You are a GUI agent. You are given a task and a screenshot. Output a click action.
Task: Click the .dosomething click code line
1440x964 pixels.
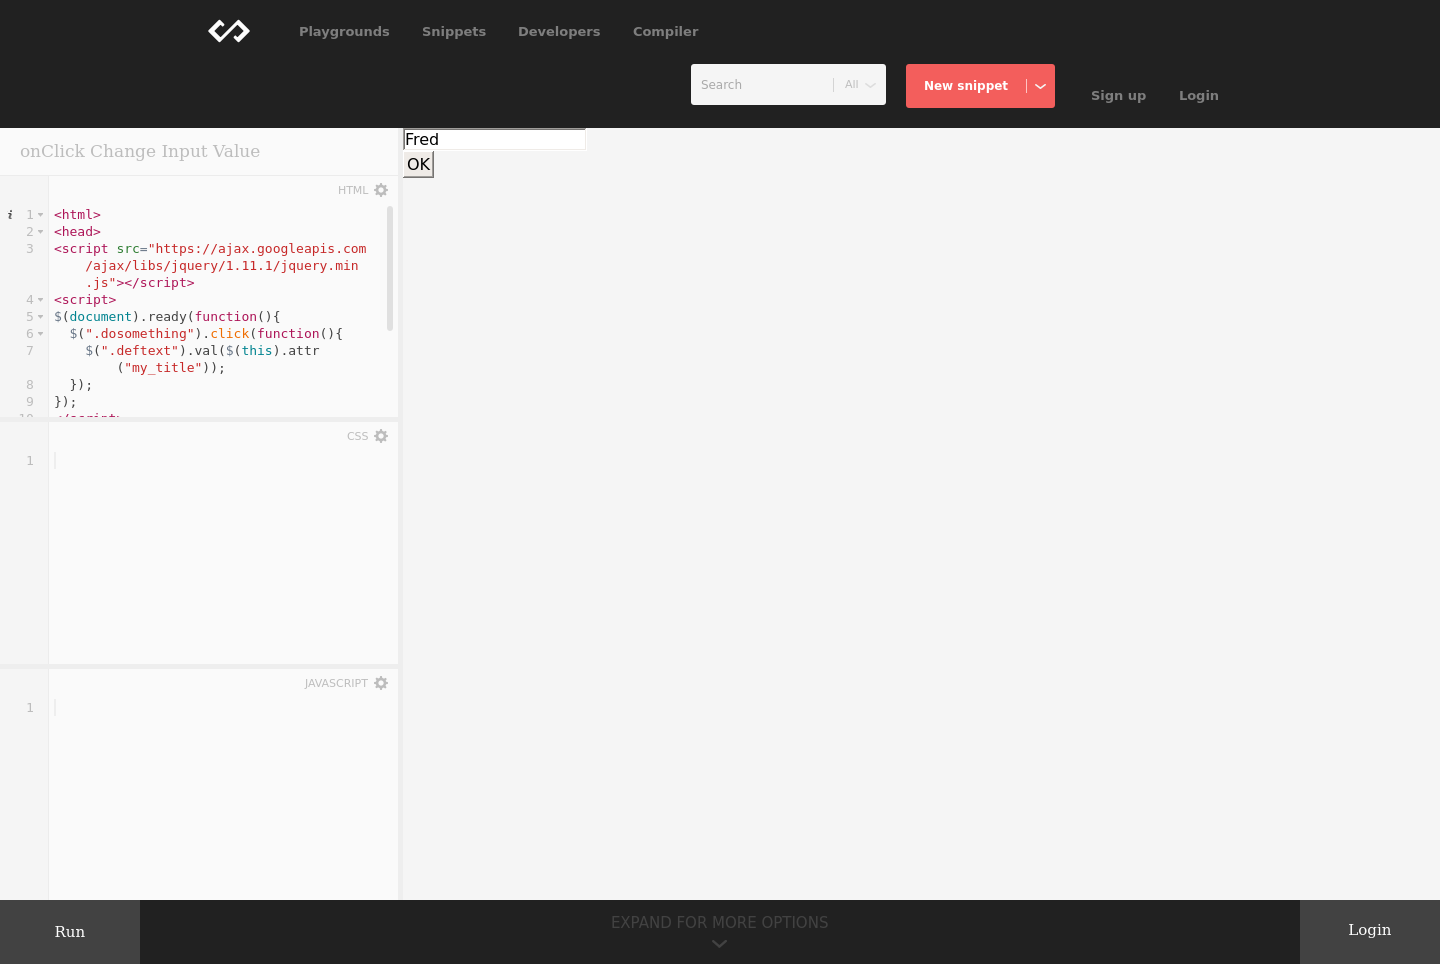[x=206, y=334]
